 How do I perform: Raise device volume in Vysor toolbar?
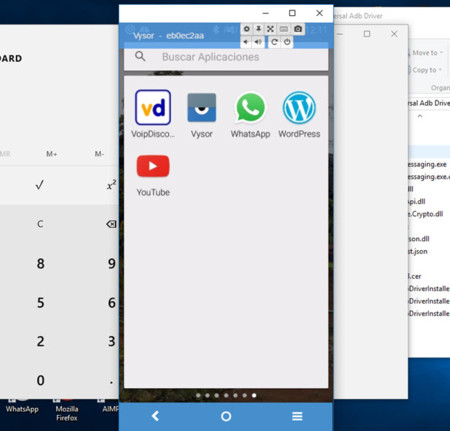[258, 42]
